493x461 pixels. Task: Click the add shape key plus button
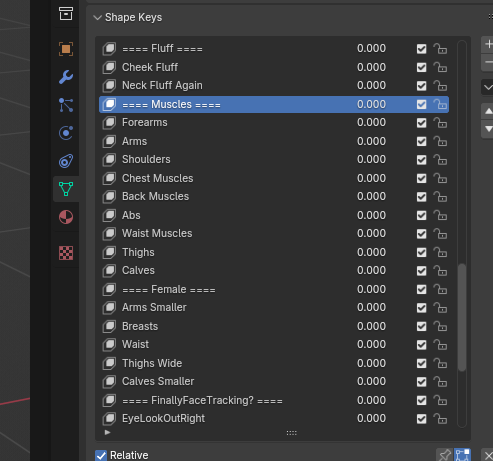pos(487,44)
